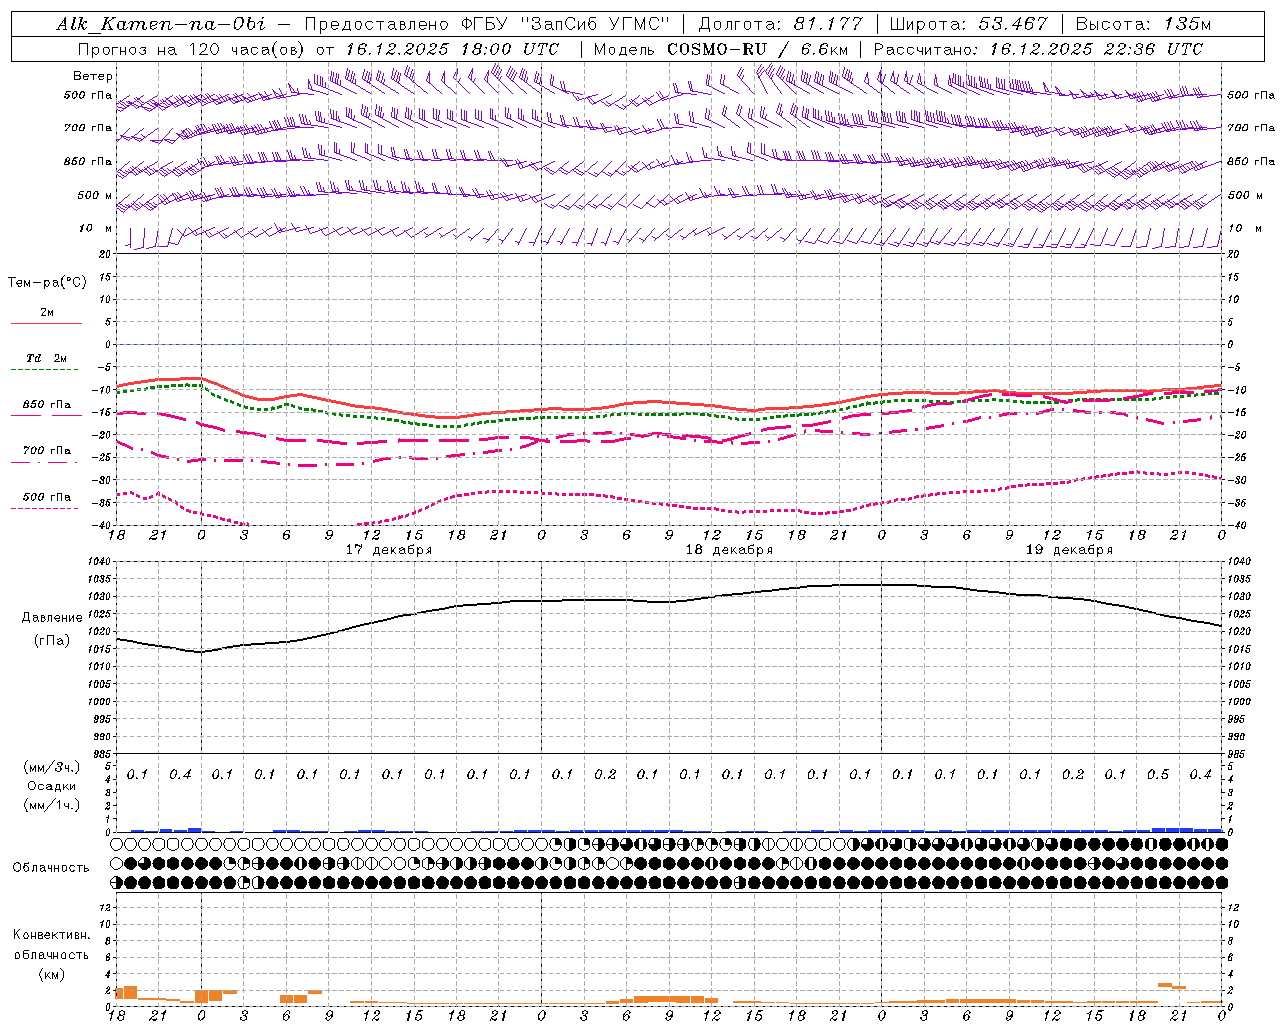The height and width of the screenshot is (1024, 1280).
Task: Click the 'Долгота: 81.177' header field
Action: (780, 24)
